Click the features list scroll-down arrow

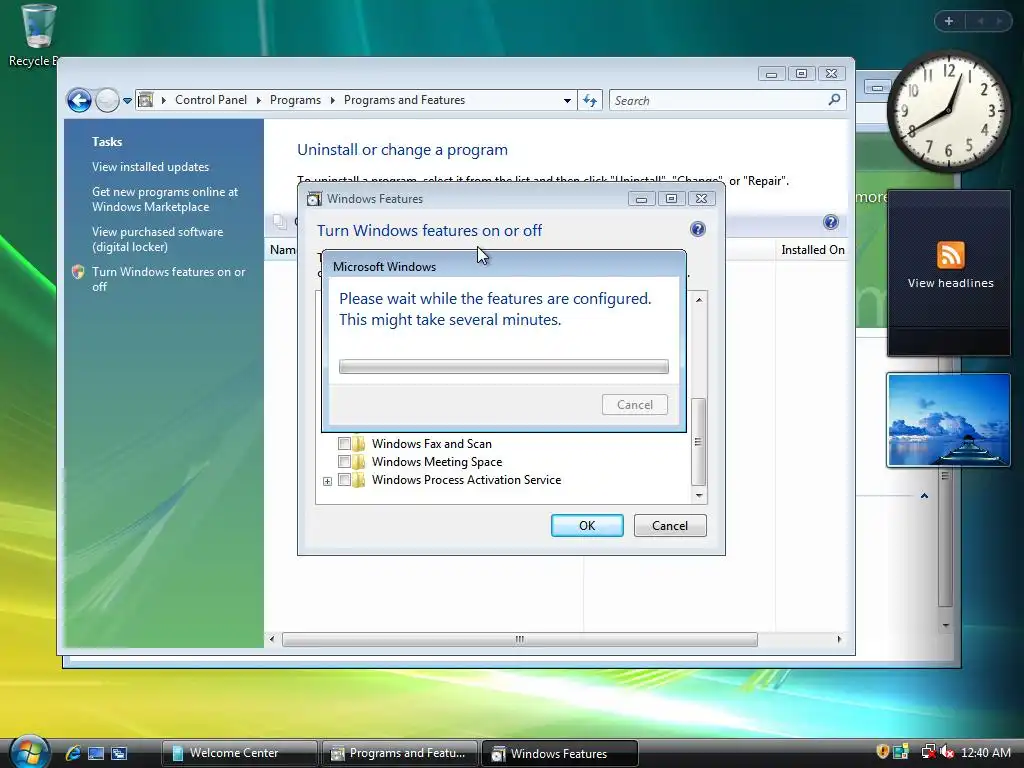[x=699, y=495]
